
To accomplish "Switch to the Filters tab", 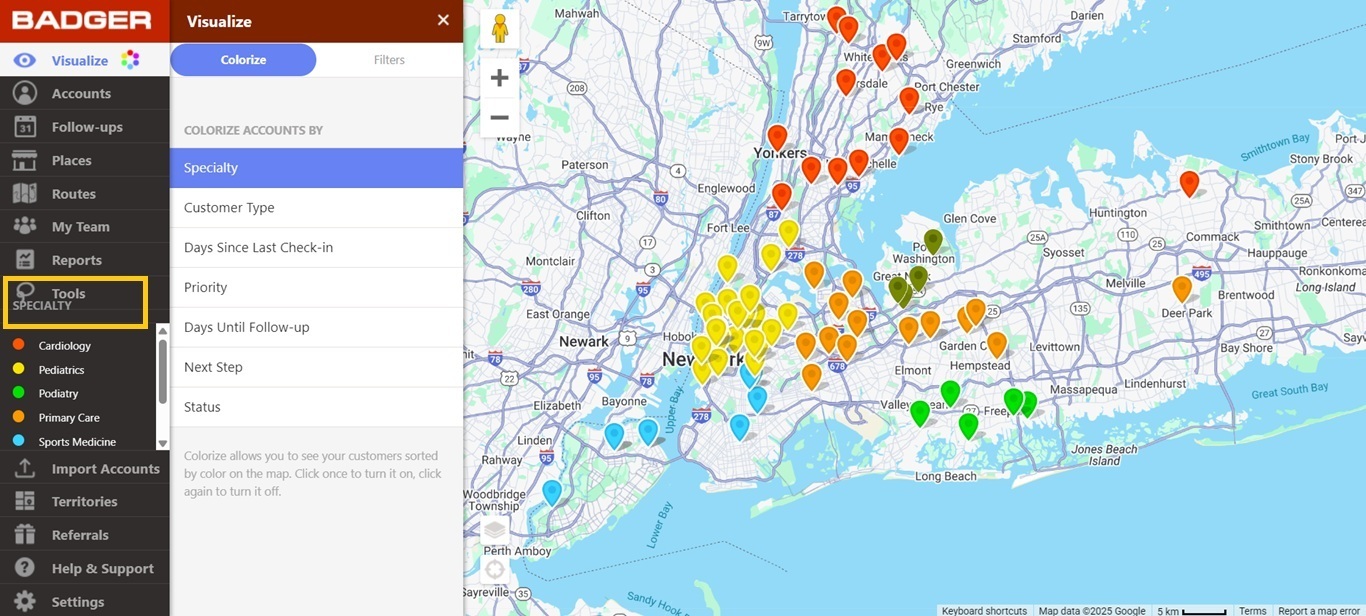I will click(x=389, y=59).
